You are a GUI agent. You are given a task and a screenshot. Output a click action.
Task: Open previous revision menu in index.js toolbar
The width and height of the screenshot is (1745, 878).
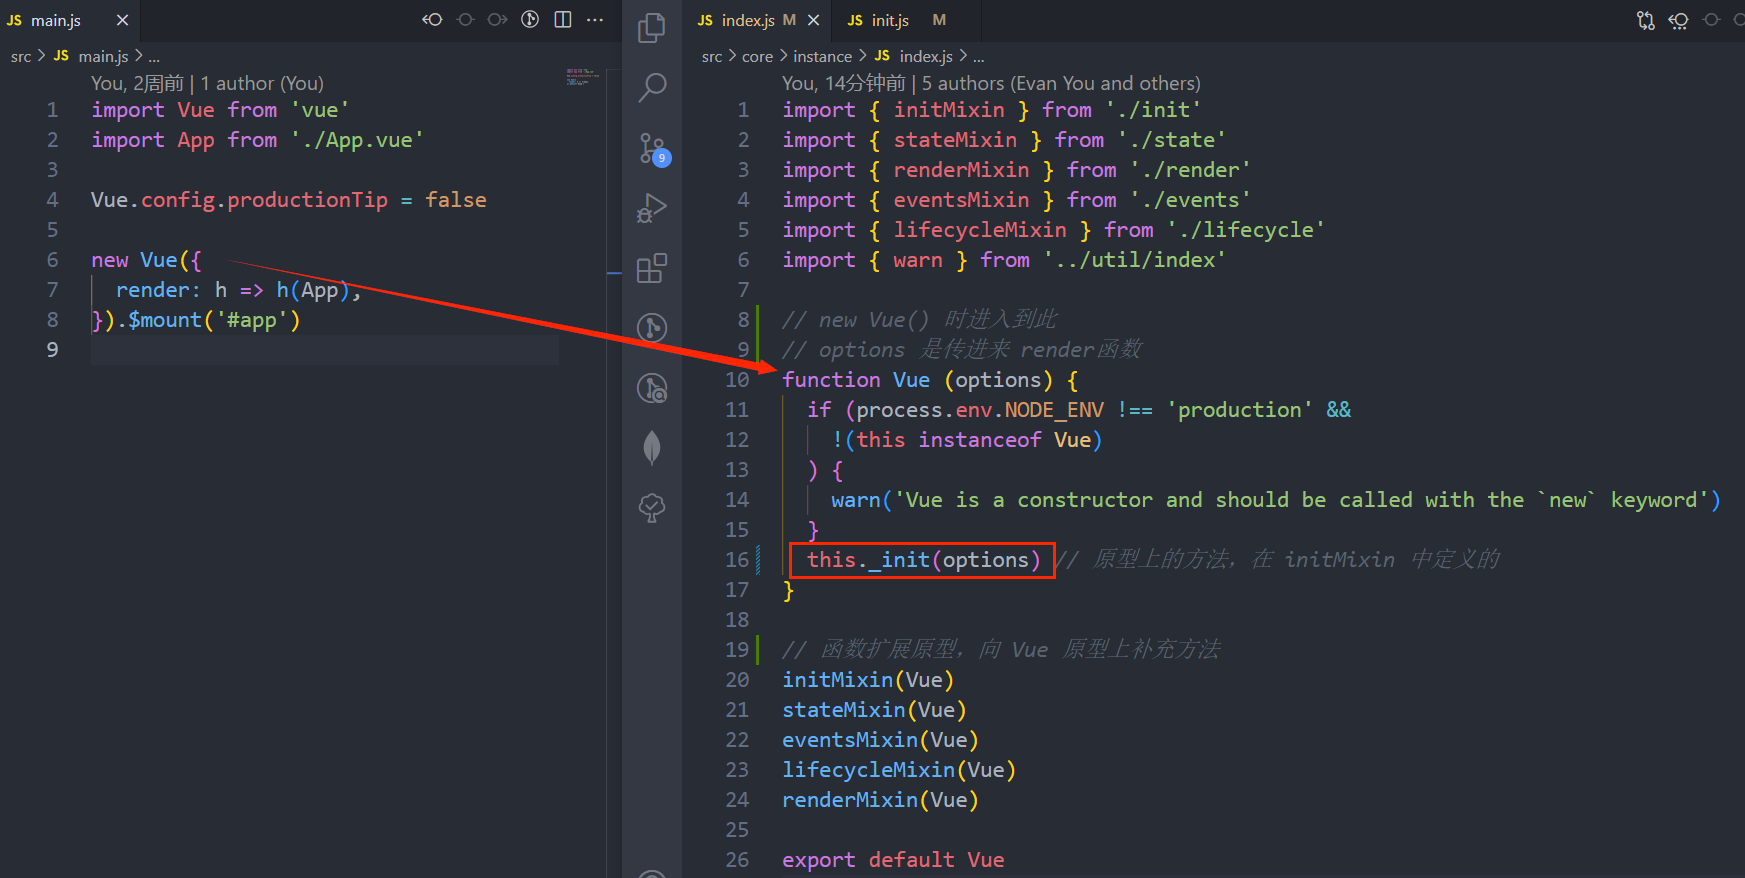(1679, 20)
